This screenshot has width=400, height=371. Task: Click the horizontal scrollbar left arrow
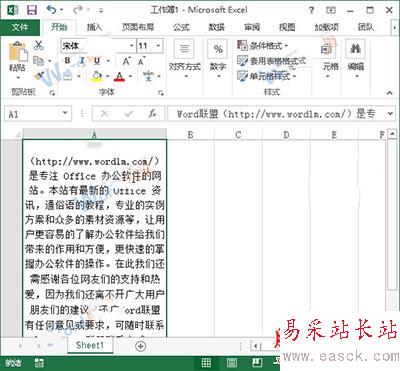pos(256,346)
